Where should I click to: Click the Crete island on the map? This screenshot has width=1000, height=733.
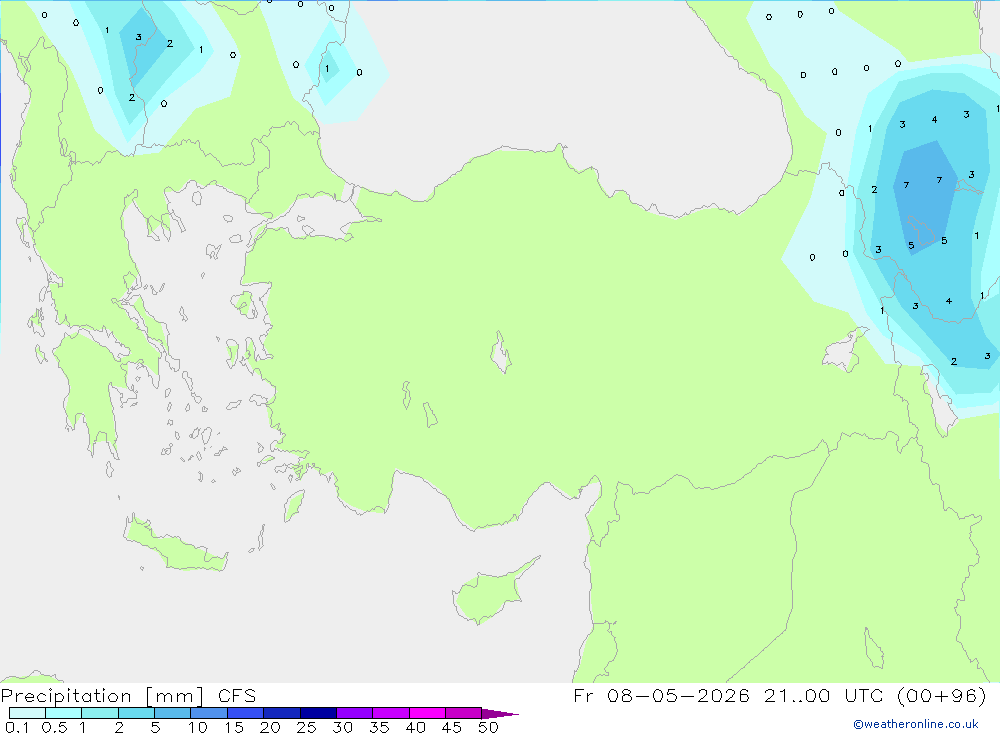tap(173, 544)
